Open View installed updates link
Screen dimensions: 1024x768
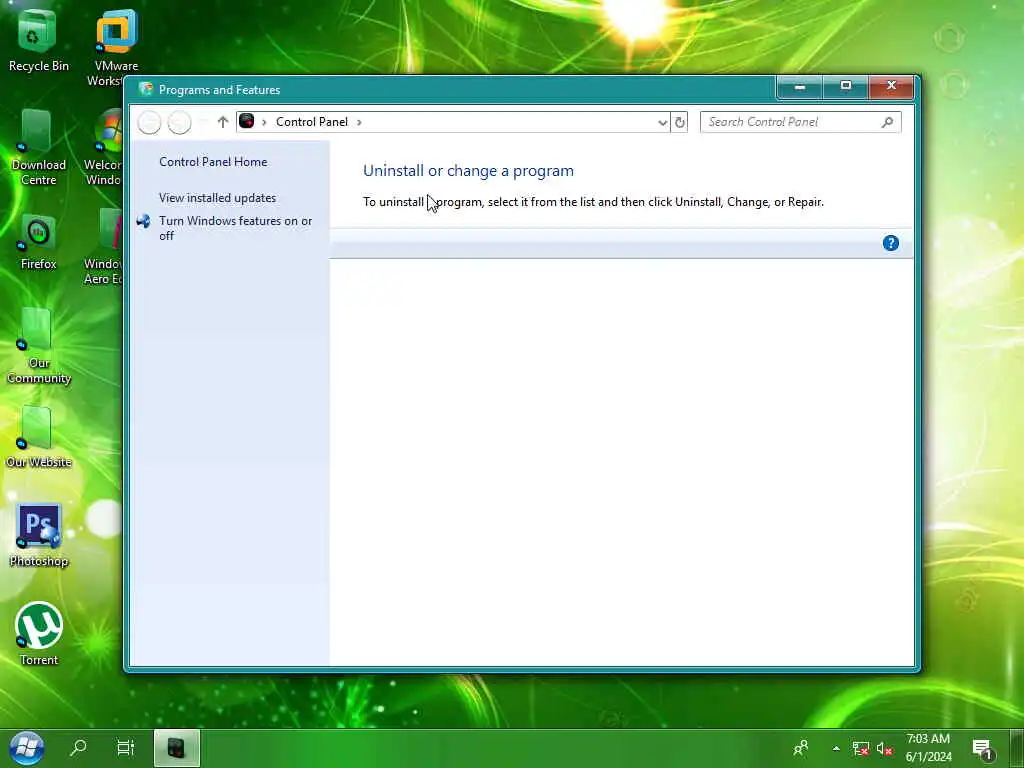point(217,198)
